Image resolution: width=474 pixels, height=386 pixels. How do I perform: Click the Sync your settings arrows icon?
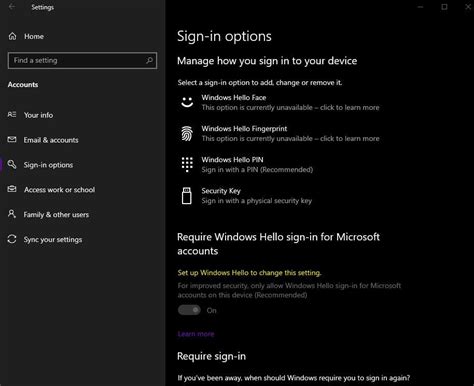click(x=12, y=239)
